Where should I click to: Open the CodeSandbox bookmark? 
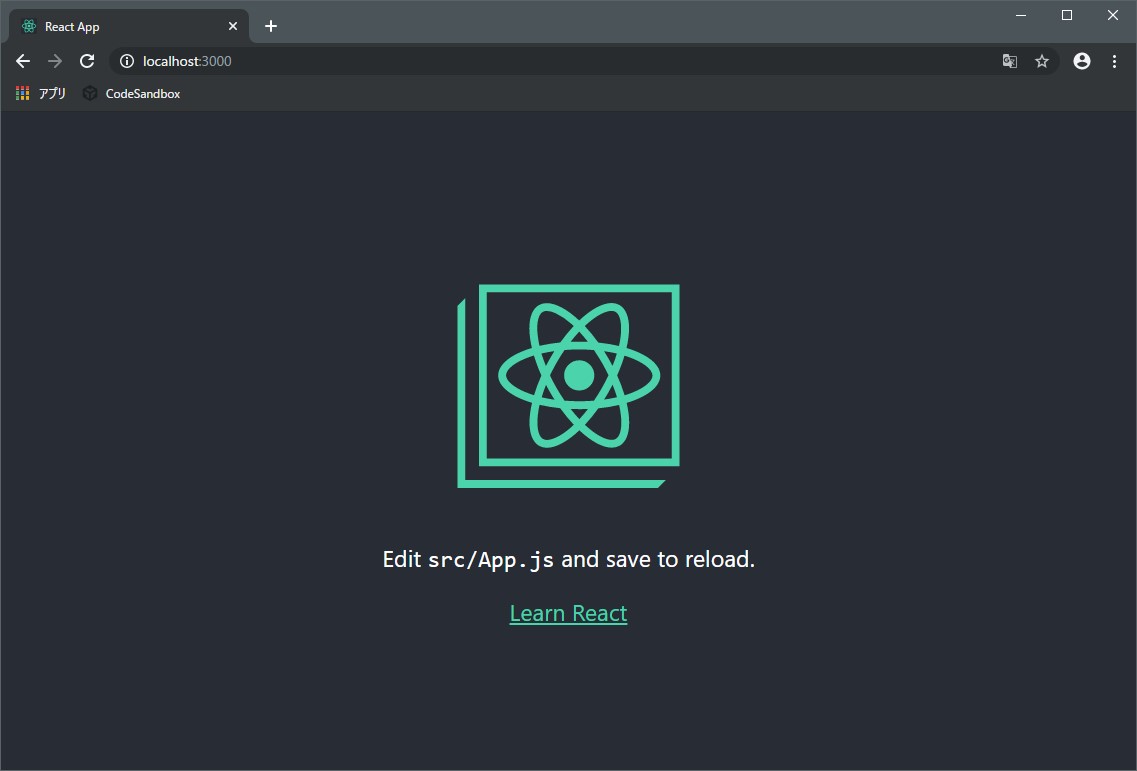tap(131, 94)
